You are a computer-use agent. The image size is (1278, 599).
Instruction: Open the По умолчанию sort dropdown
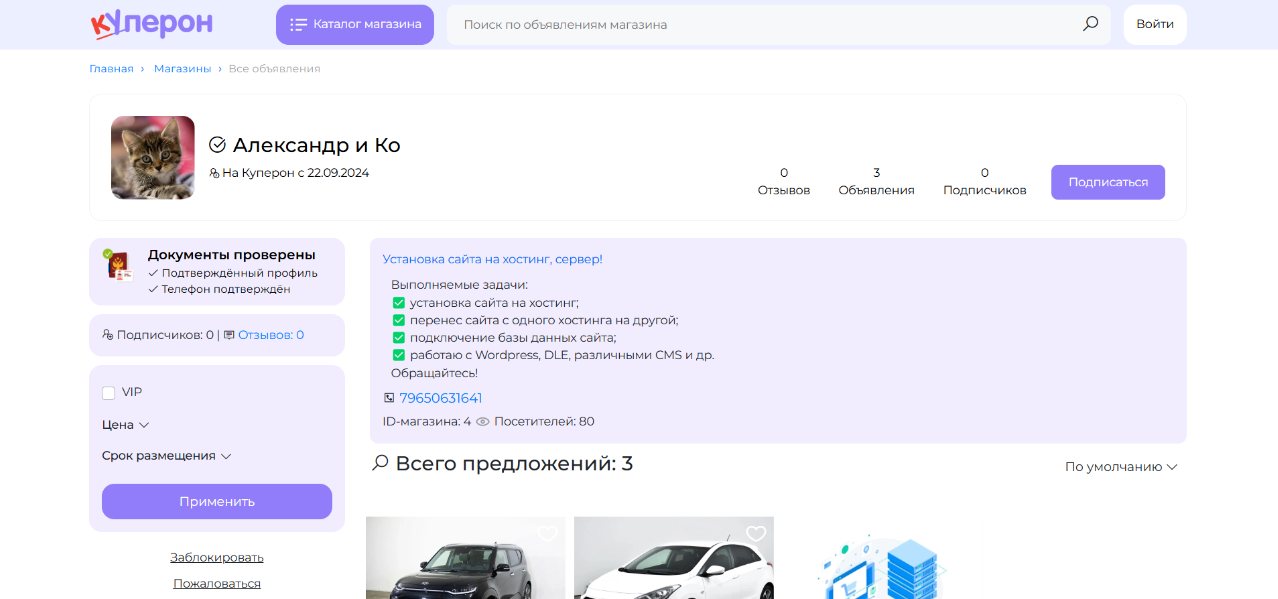coord(1120,467)
